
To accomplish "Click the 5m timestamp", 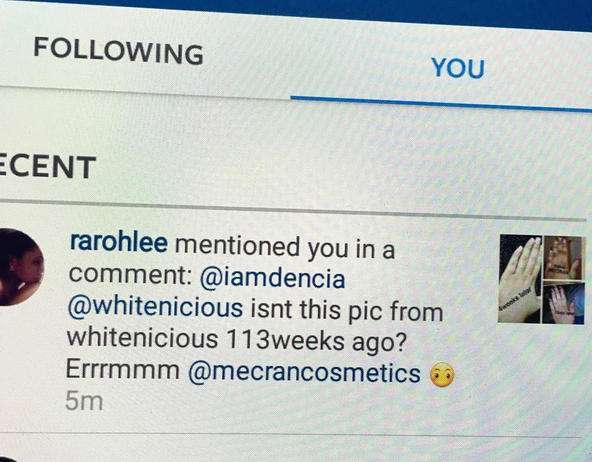I will click(84, 401).
